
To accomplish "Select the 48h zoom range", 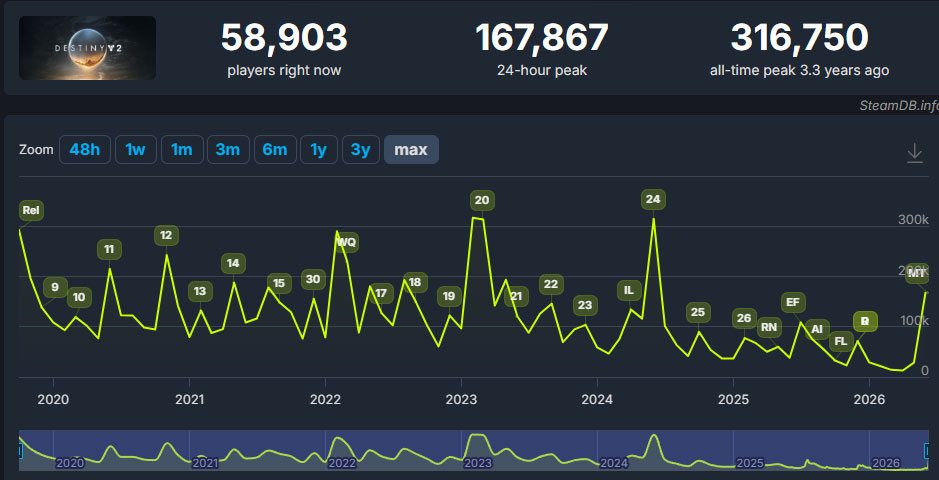I will [x=84, y=150].
